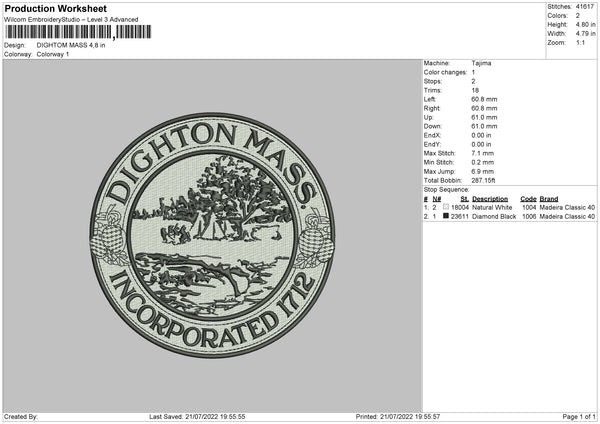Click 'Madeira Classic 40' in Diamond Black row
The image size is (600, 424).
567,217
